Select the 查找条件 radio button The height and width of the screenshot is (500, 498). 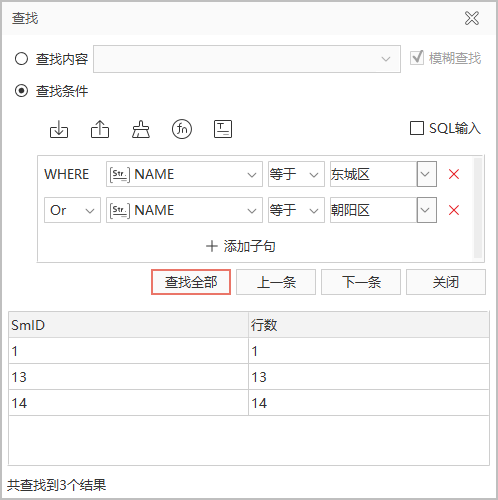click(x=21, y=91)
